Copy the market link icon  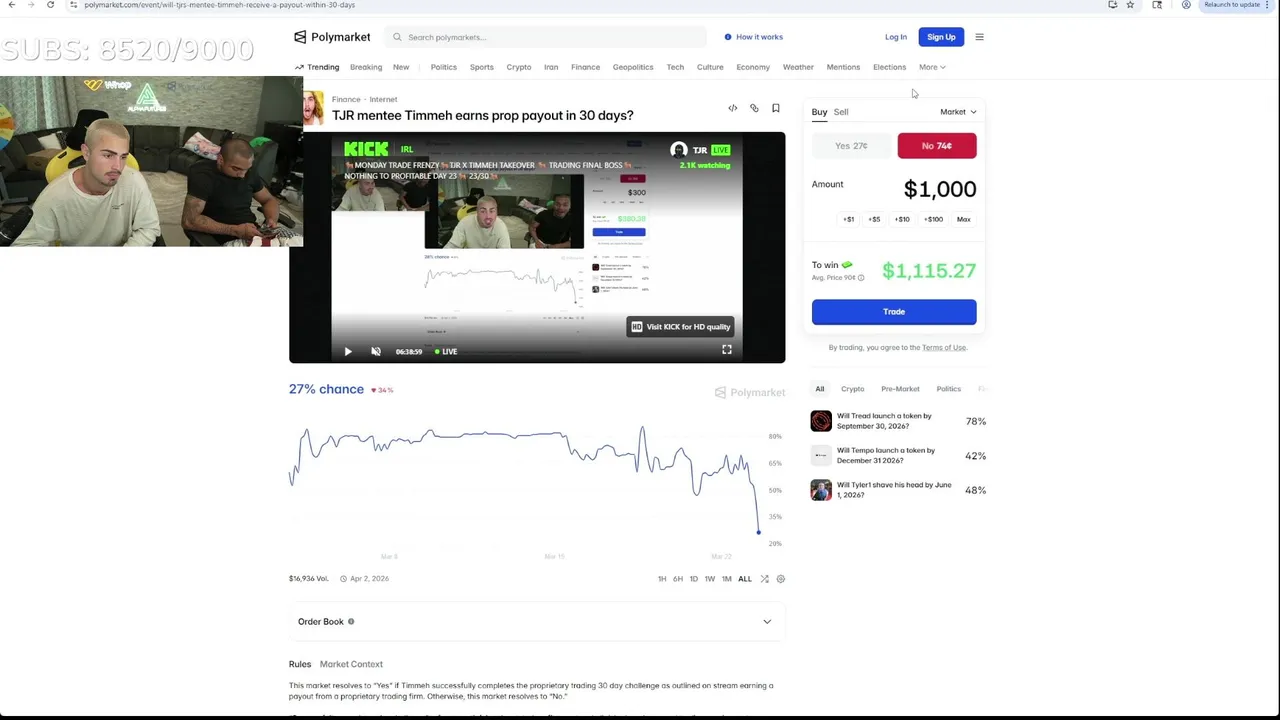pos(754,108)
